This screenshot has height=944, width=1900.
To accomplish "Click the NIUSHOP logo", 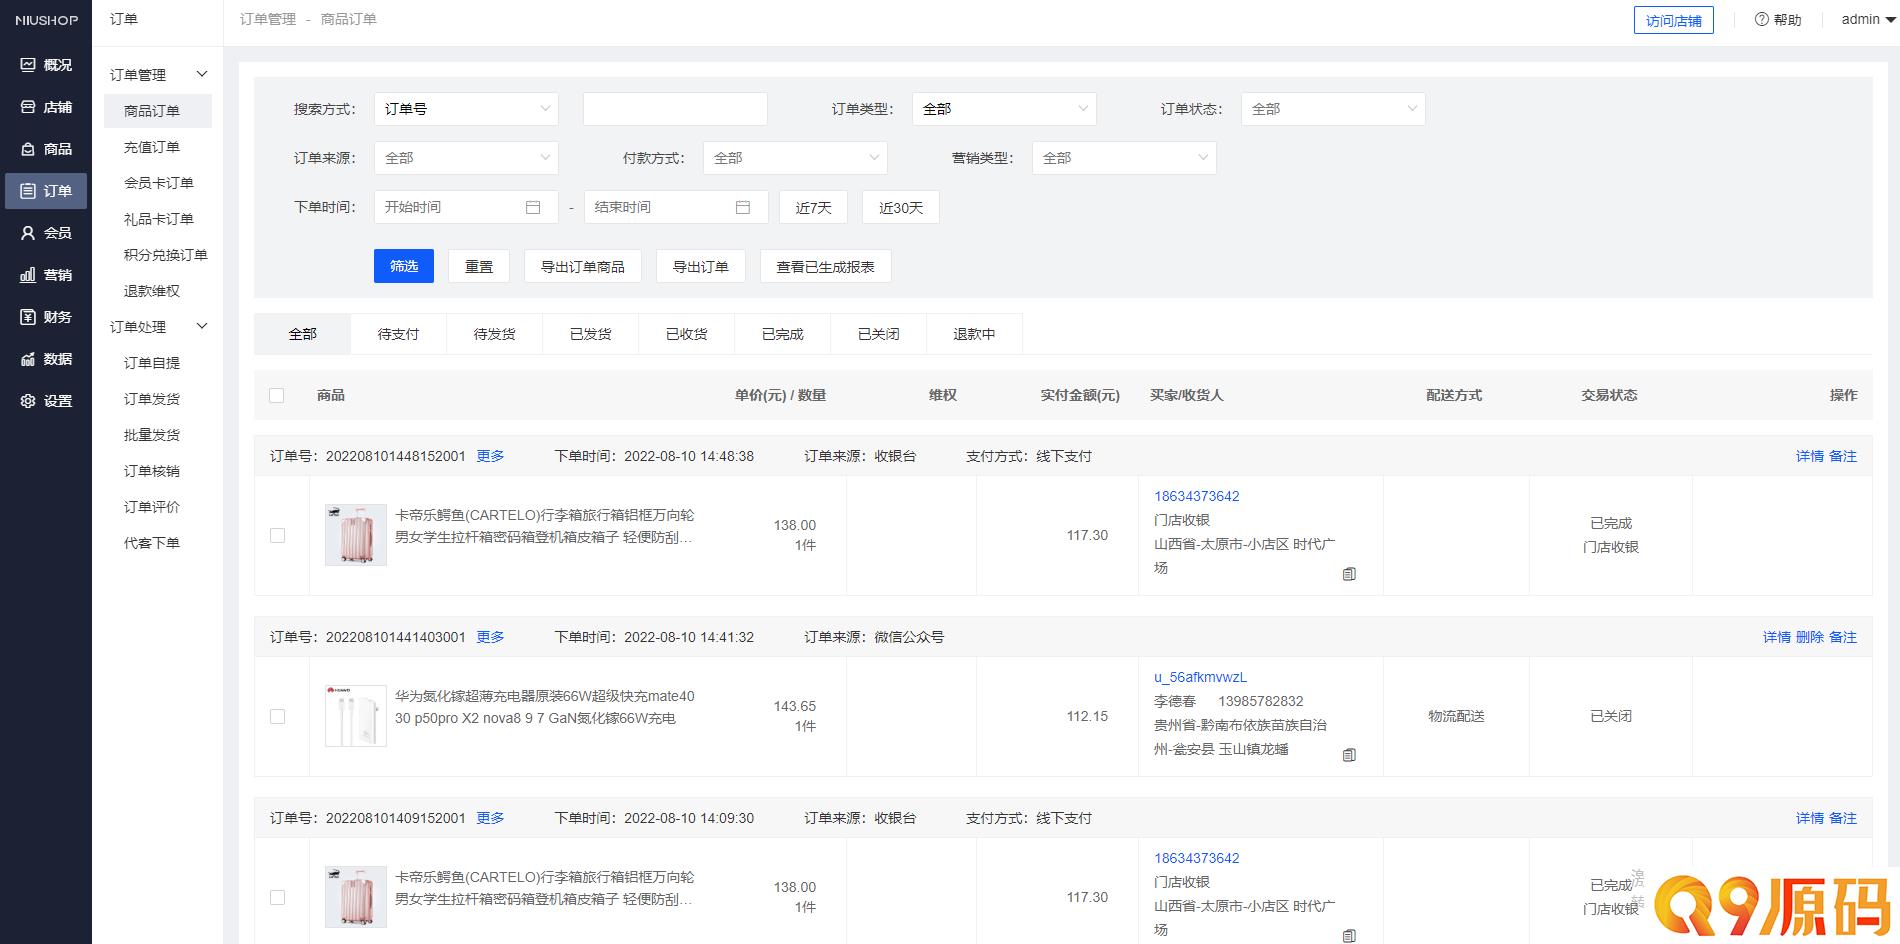I will tap(46, 20).
